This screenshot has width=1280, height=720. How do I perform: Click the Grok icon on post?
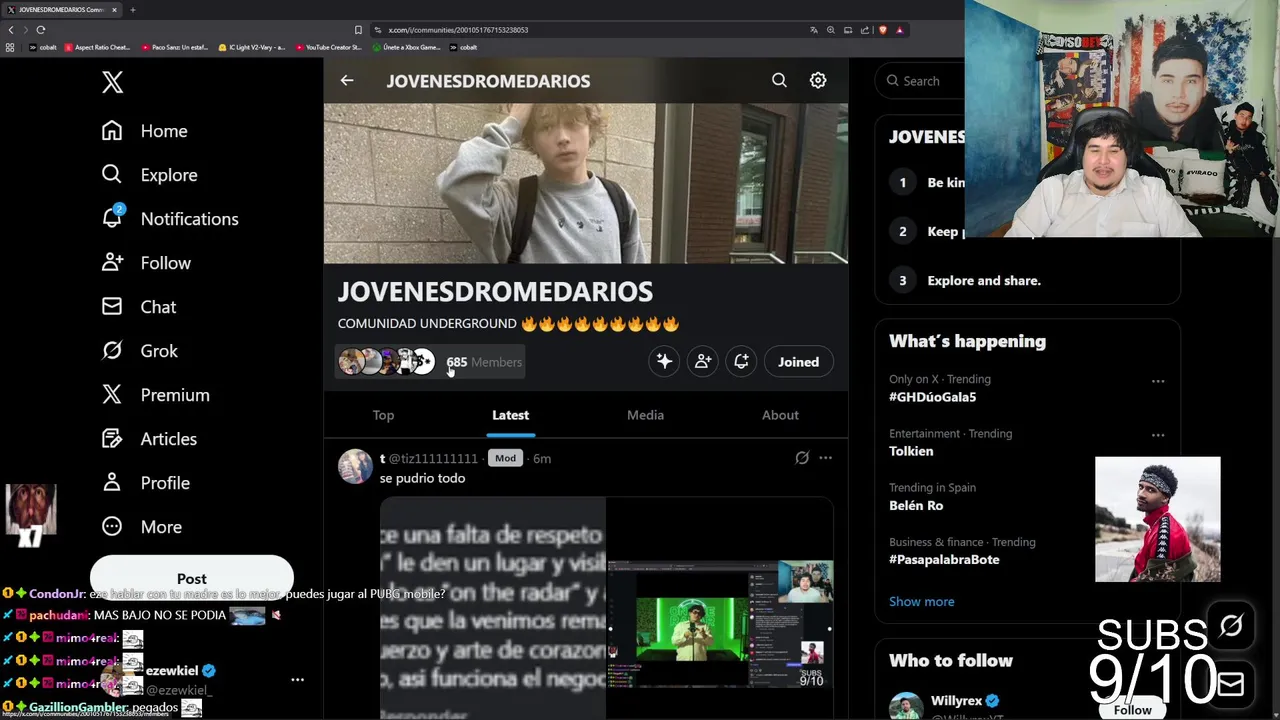[802, 458]
